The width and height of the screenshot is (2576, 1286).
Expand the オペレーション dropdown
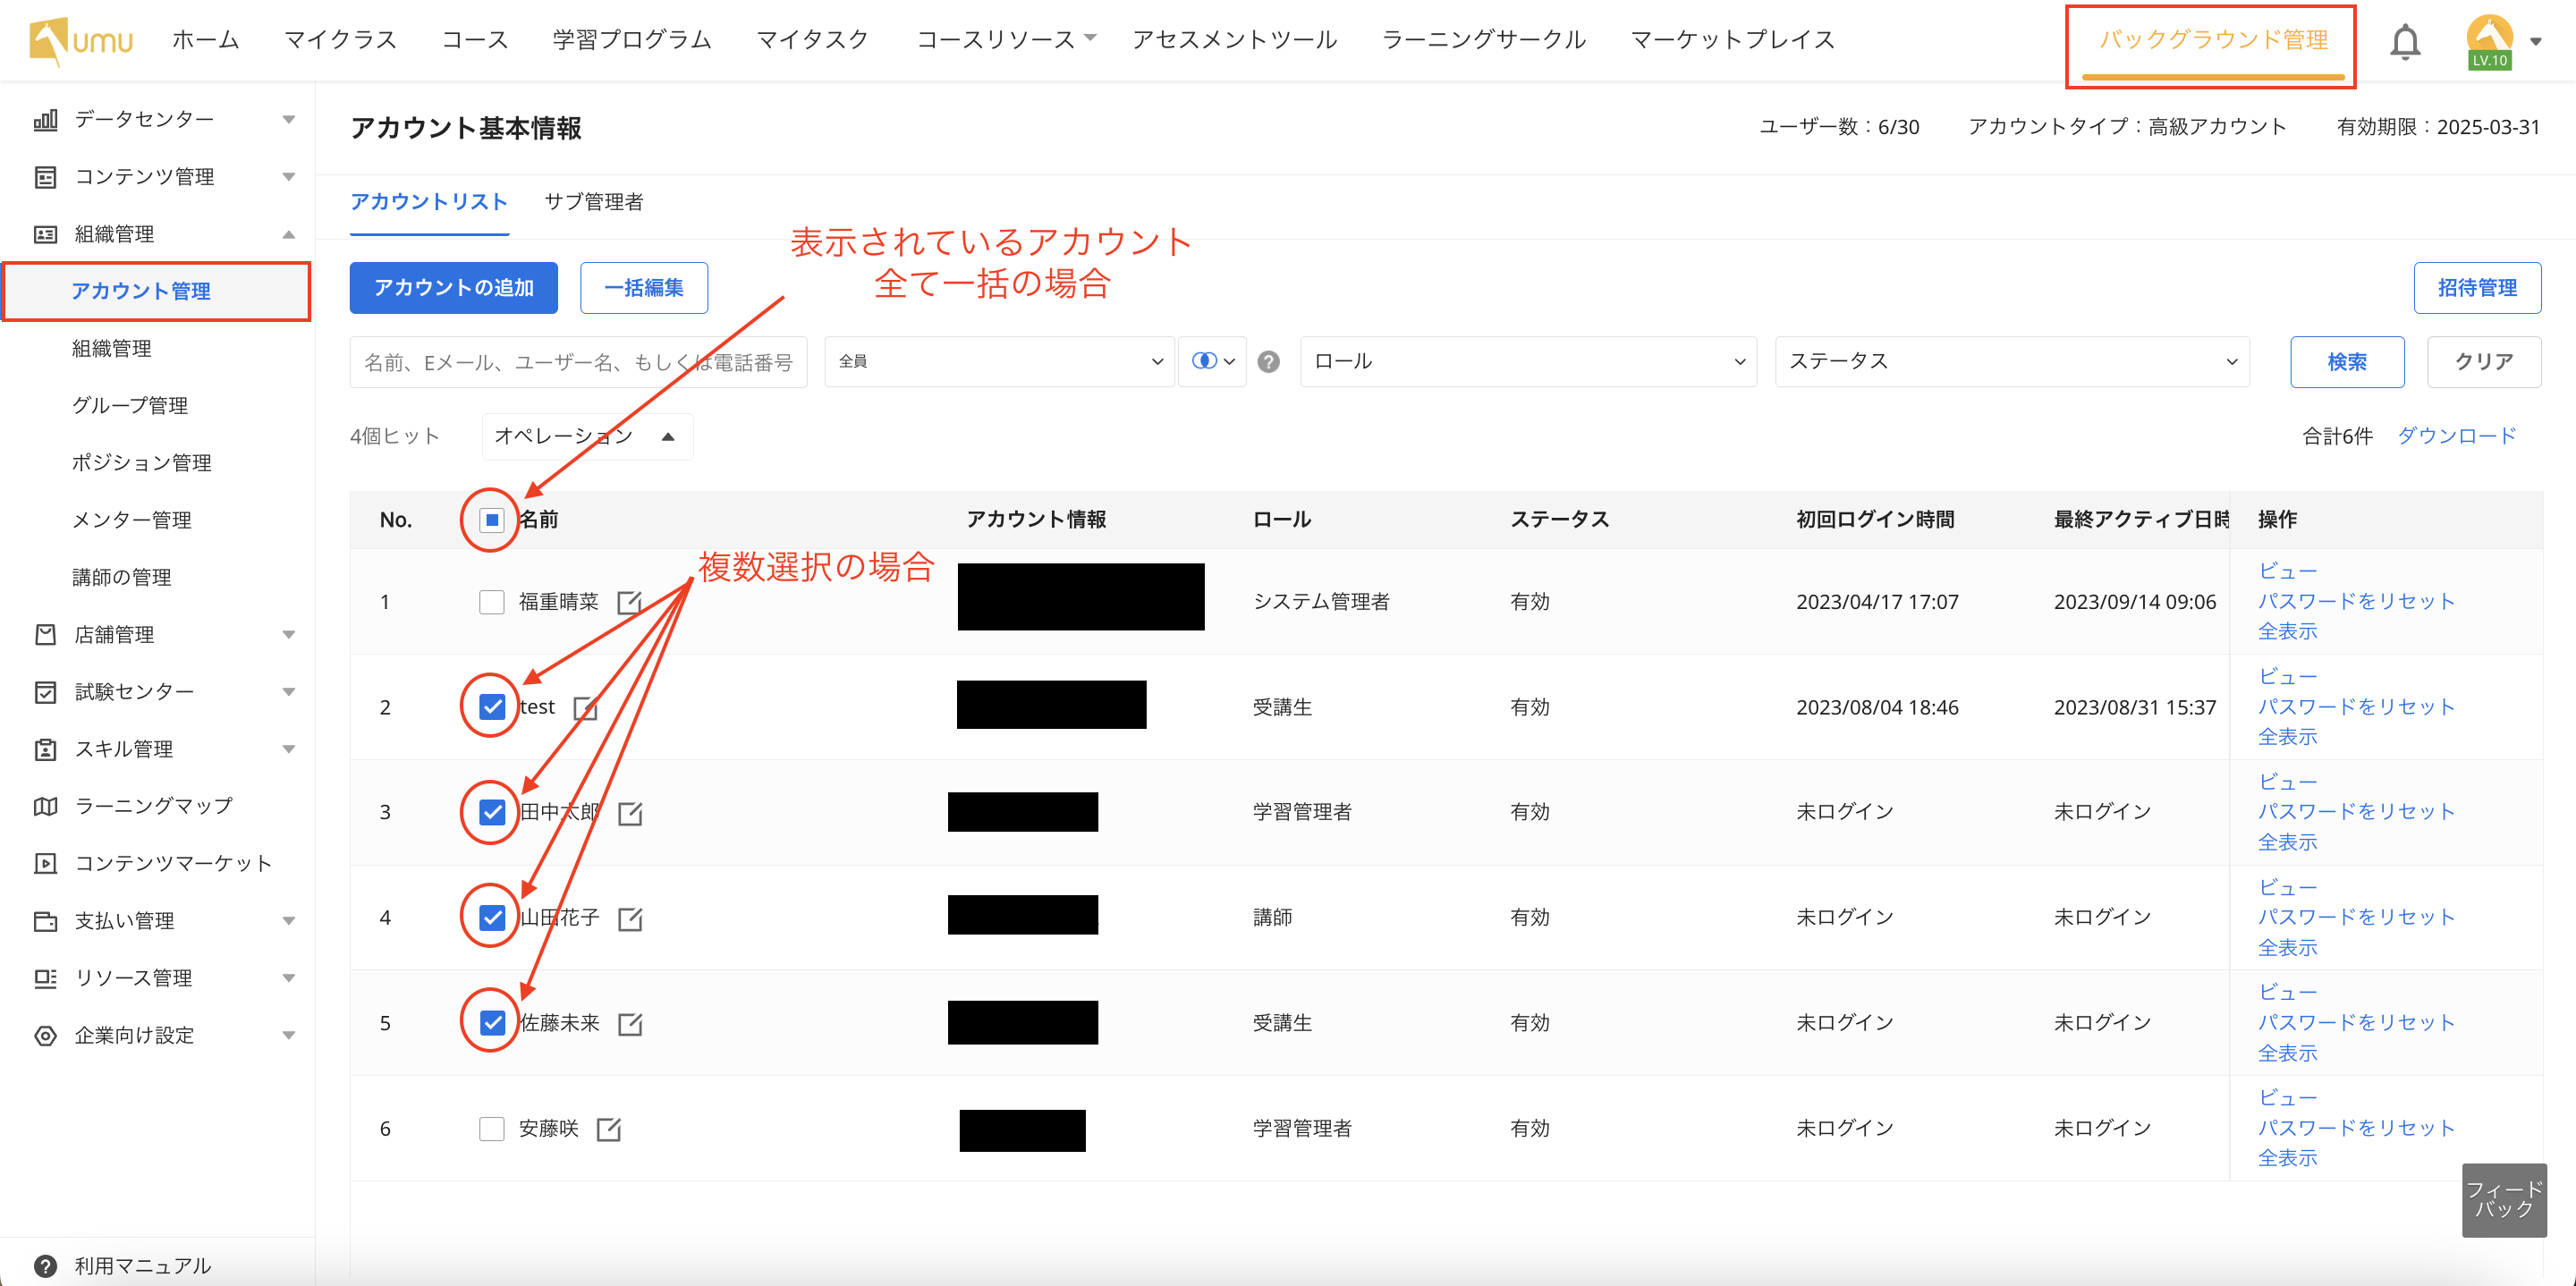coord(586,437)
